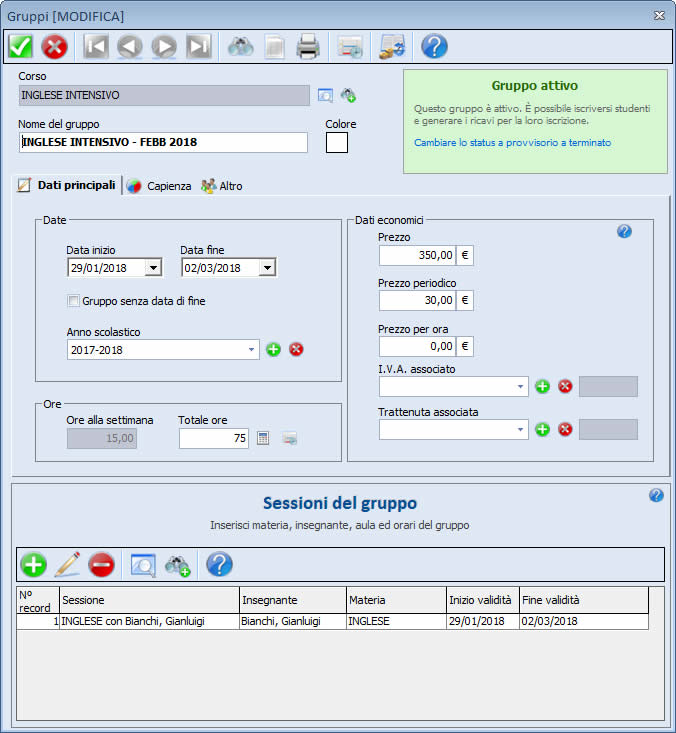Open the Data inizio date dropdown

click(x=153, y=268)
